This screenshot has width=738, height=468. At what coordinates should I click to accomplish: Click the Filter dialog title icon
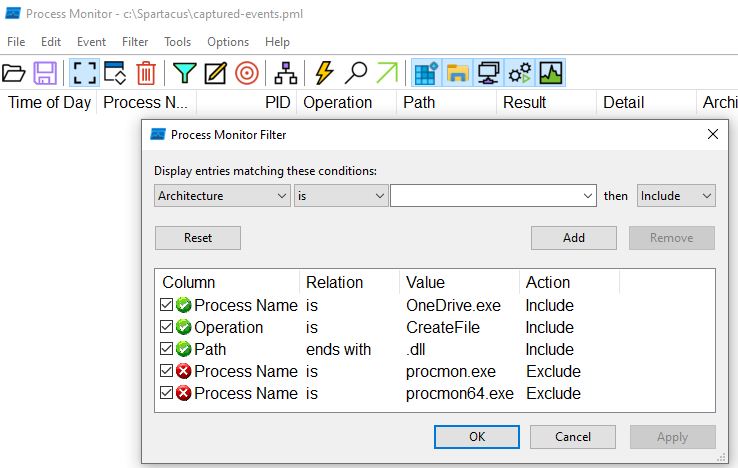158,135
